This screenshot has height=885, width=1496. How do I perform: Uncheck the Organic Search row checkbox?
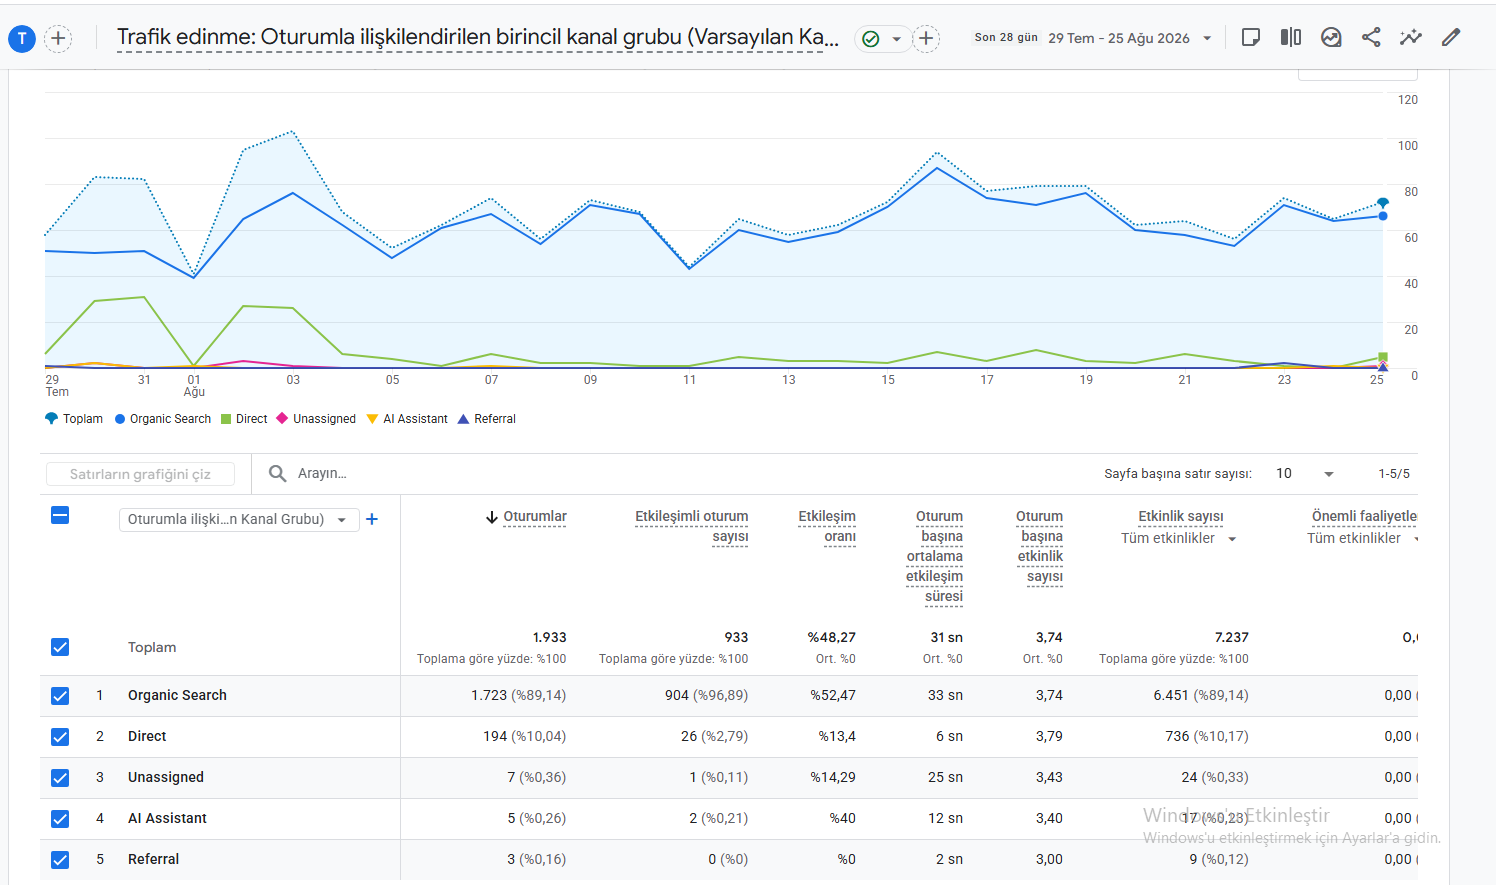click(x=60, y=695)
